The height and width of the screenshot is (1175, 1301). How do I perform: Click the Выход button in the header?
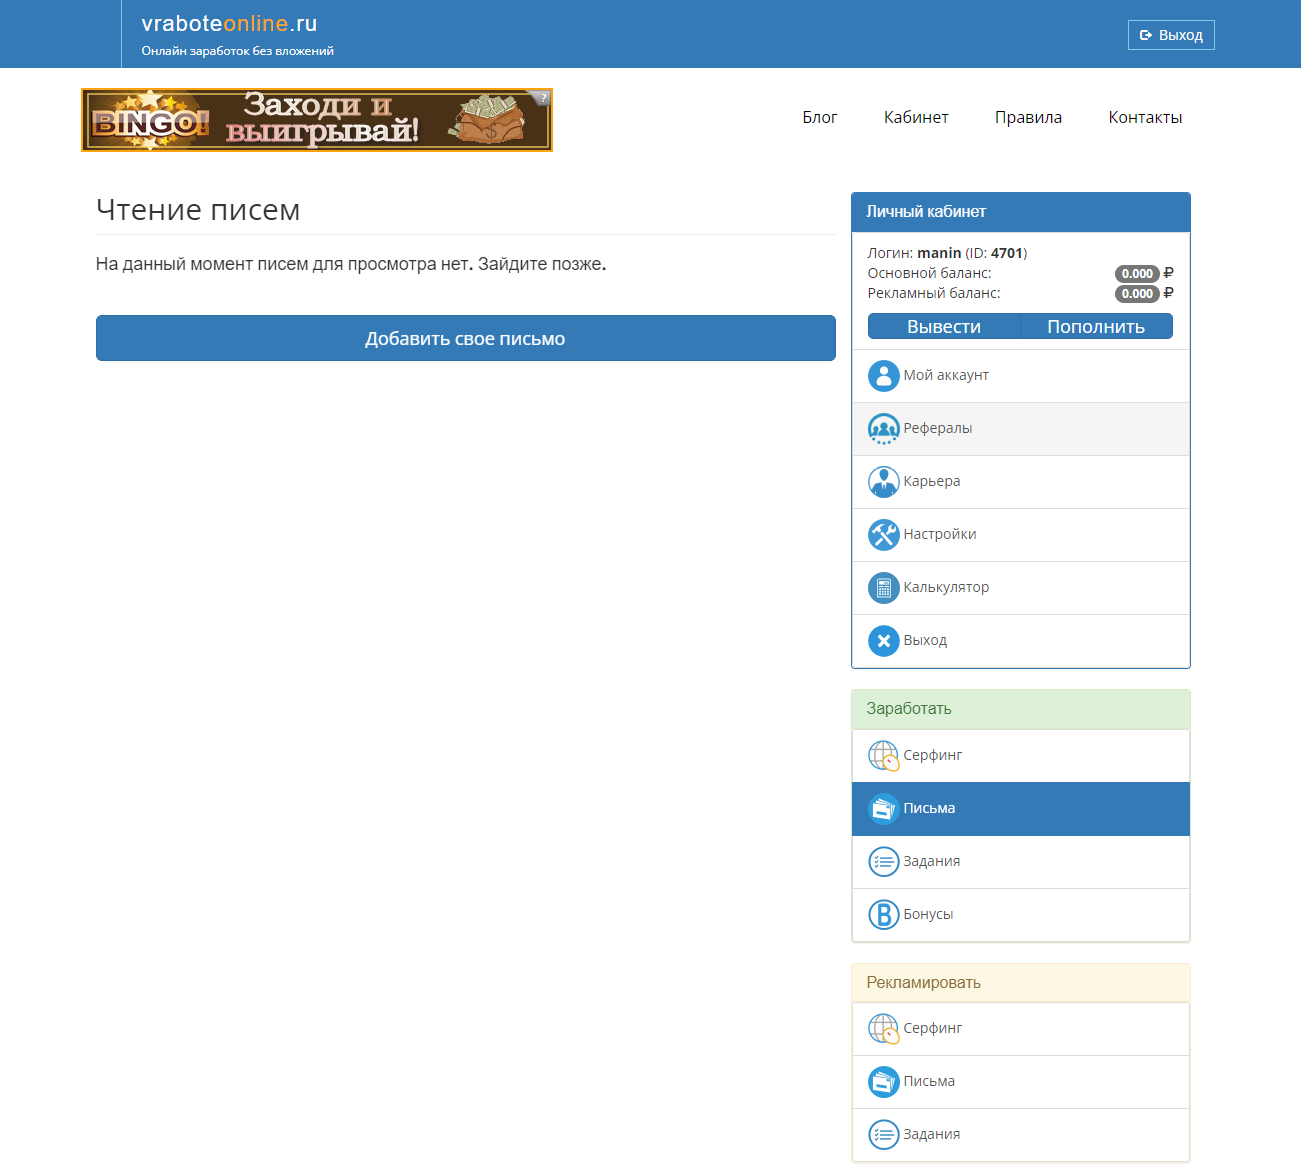1171,35
